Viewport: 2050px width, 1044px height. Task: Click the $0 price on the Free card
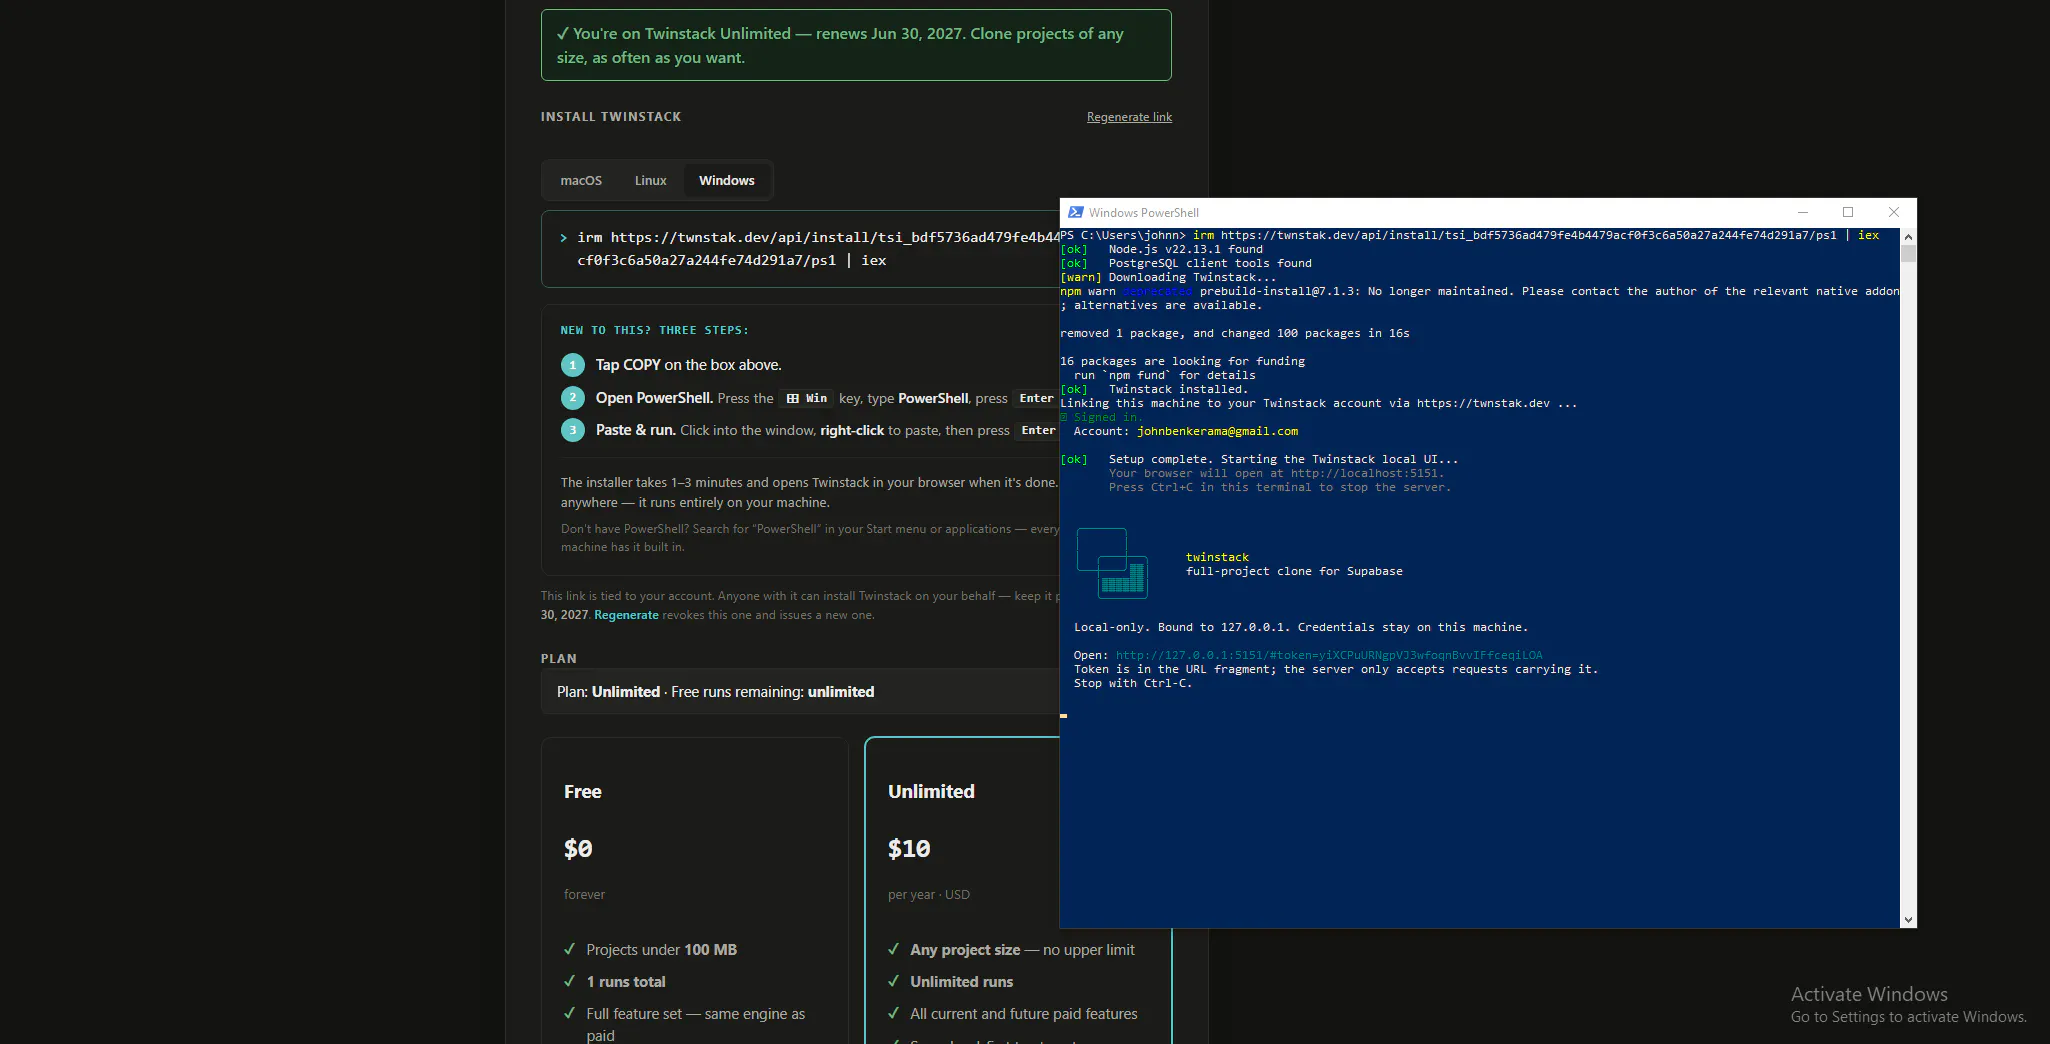pyautogui.click(x=578, y=849)
